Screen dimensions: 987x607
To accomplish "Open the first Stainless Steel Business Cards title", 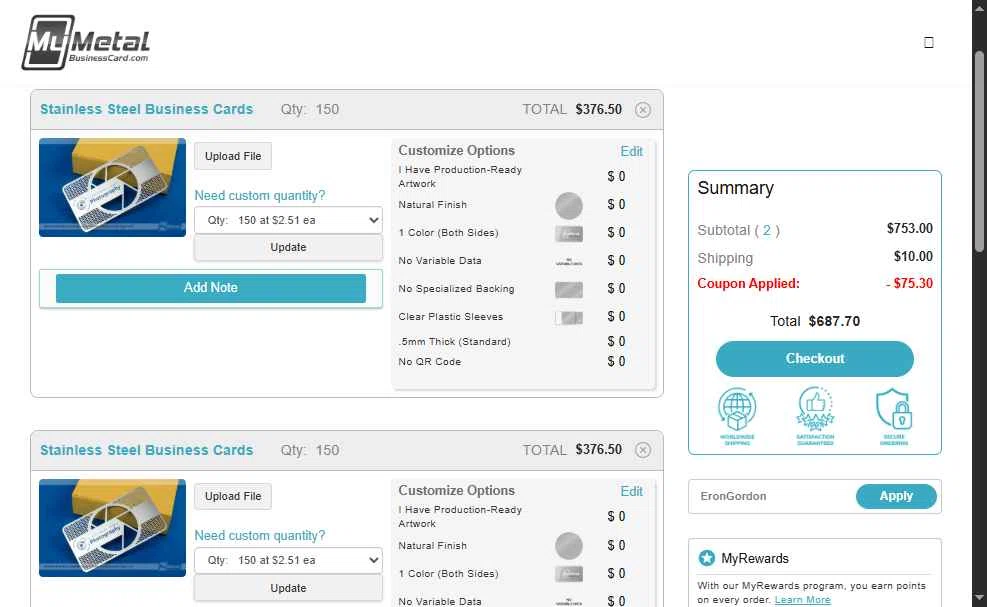I will [x=147, y=110].
